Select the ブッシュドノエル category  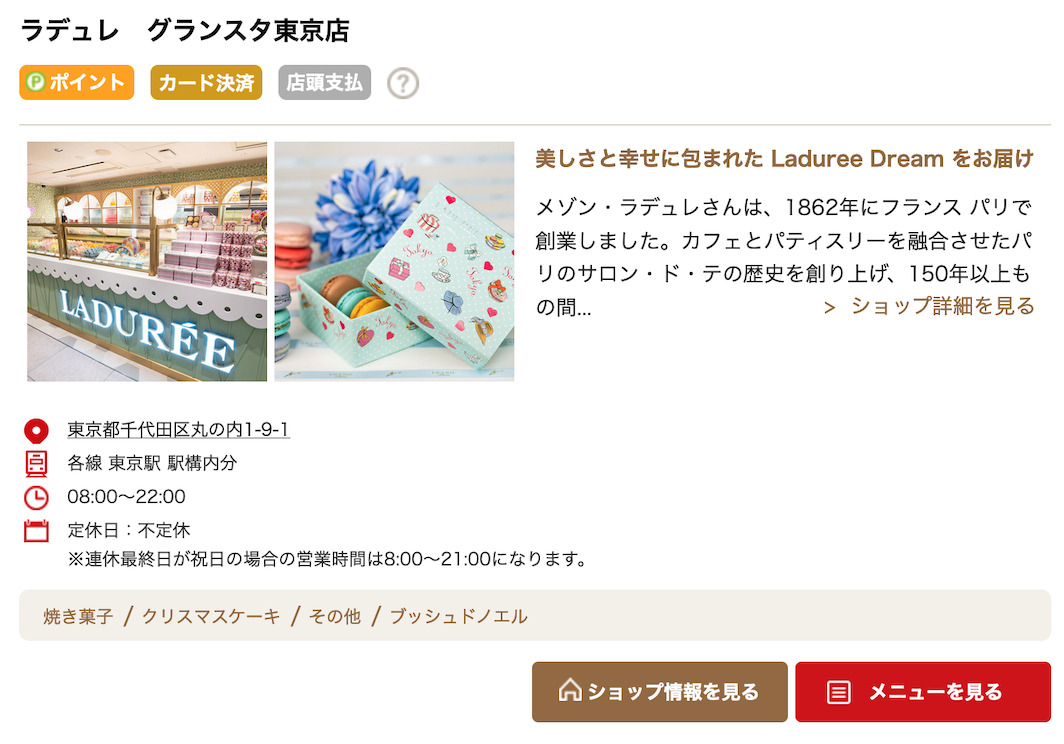click(x=459, y=616)
